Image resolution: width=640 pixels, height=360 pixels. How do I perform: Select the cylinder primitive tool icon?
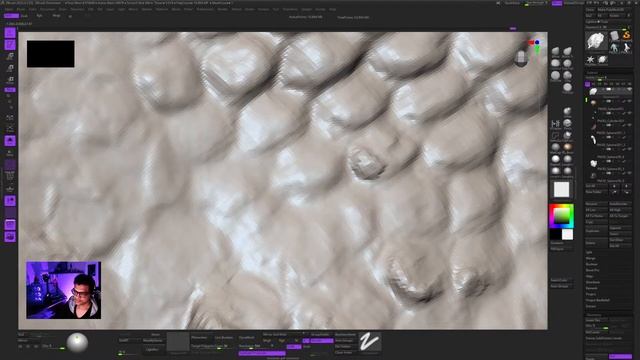615,36
